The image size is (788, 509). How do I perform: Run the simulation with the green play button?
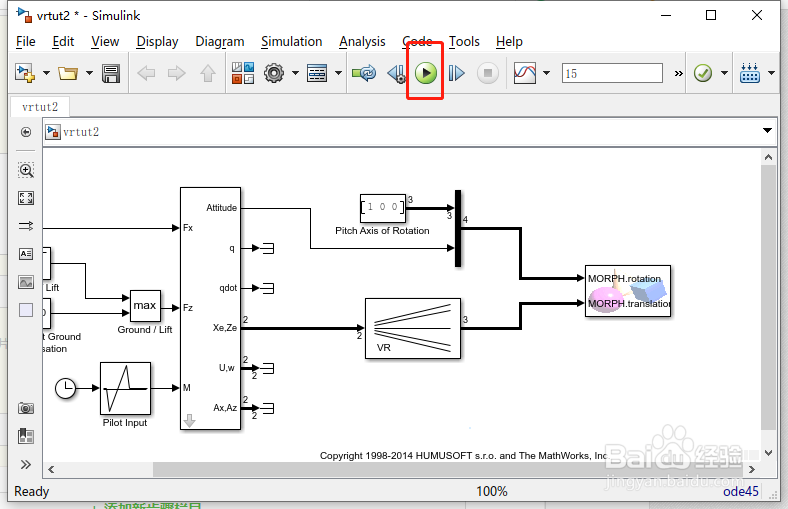pos(426,73)
